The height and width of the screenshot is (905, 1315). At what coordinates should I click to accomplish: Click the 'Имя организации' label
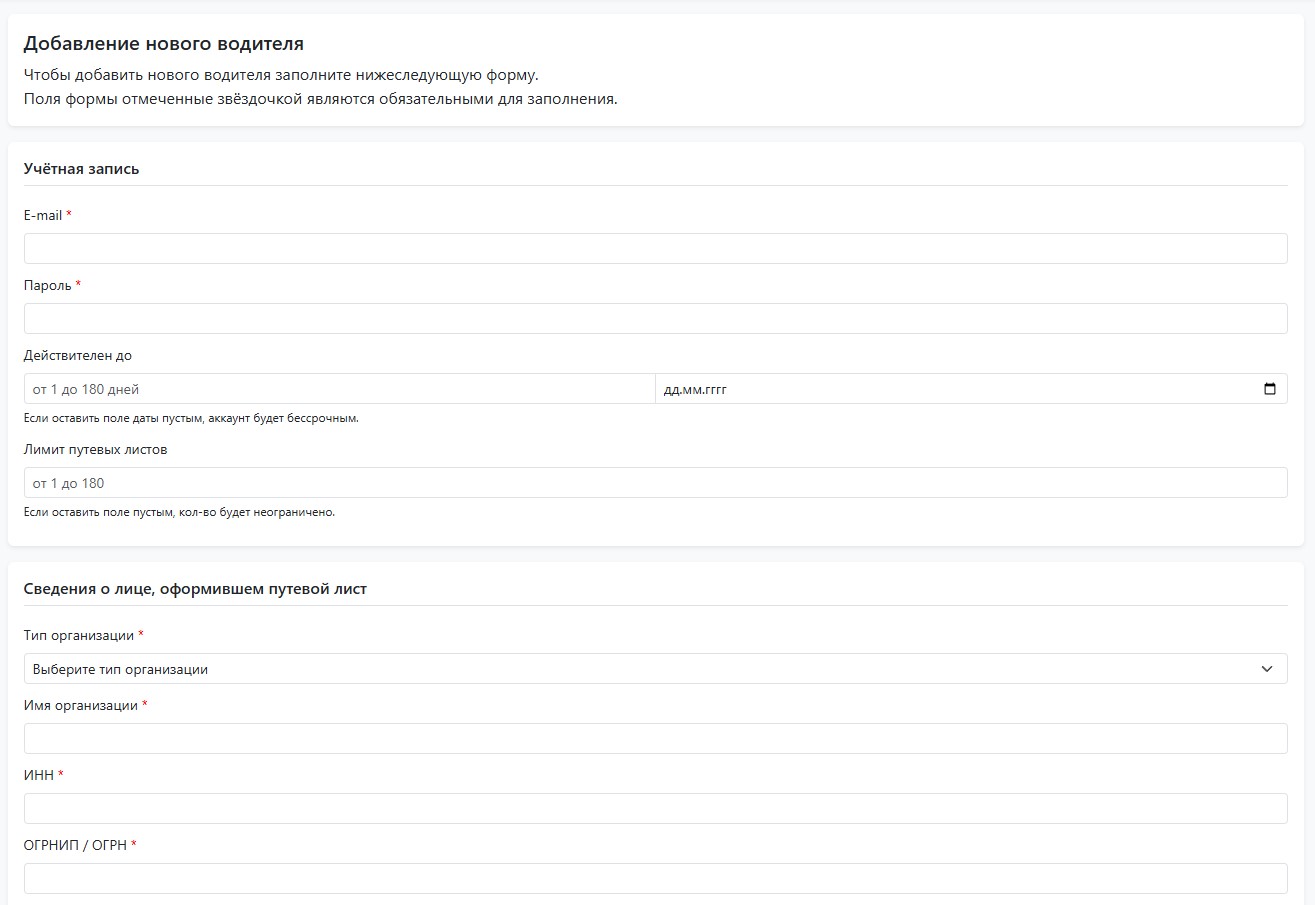(81, 706)
